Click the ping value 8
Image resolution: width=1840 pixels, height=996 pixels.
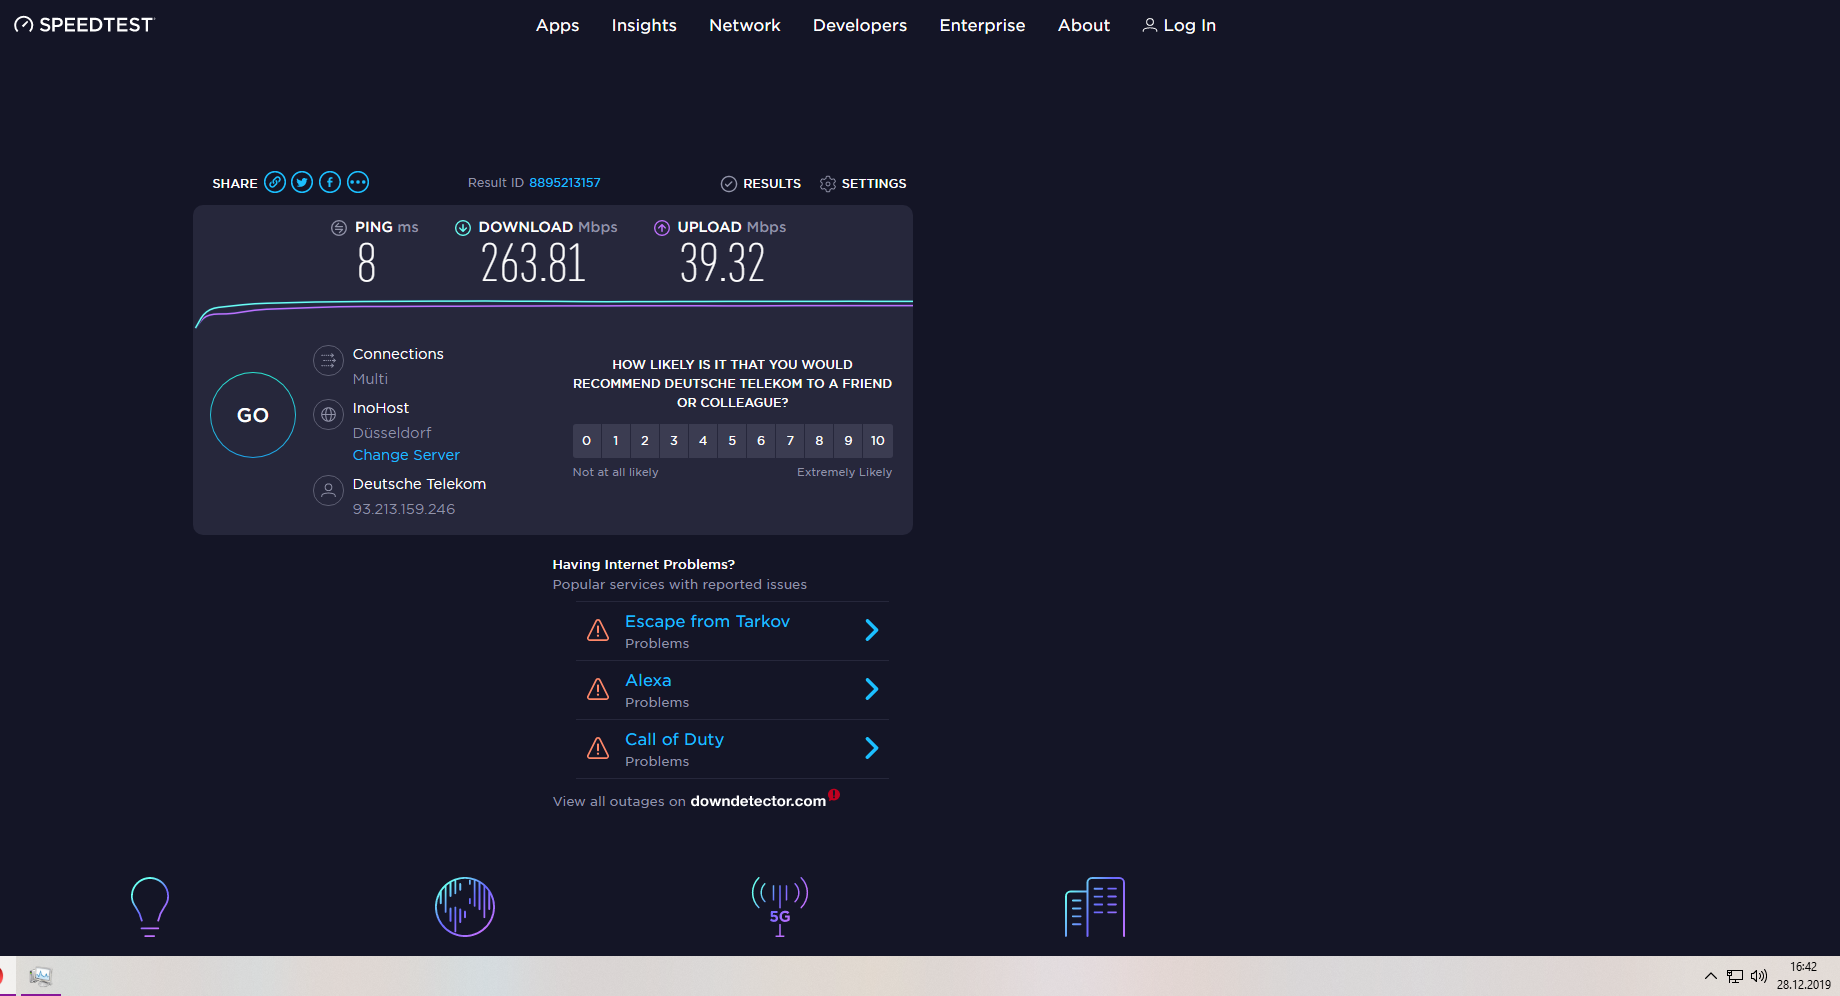(367, 263)
